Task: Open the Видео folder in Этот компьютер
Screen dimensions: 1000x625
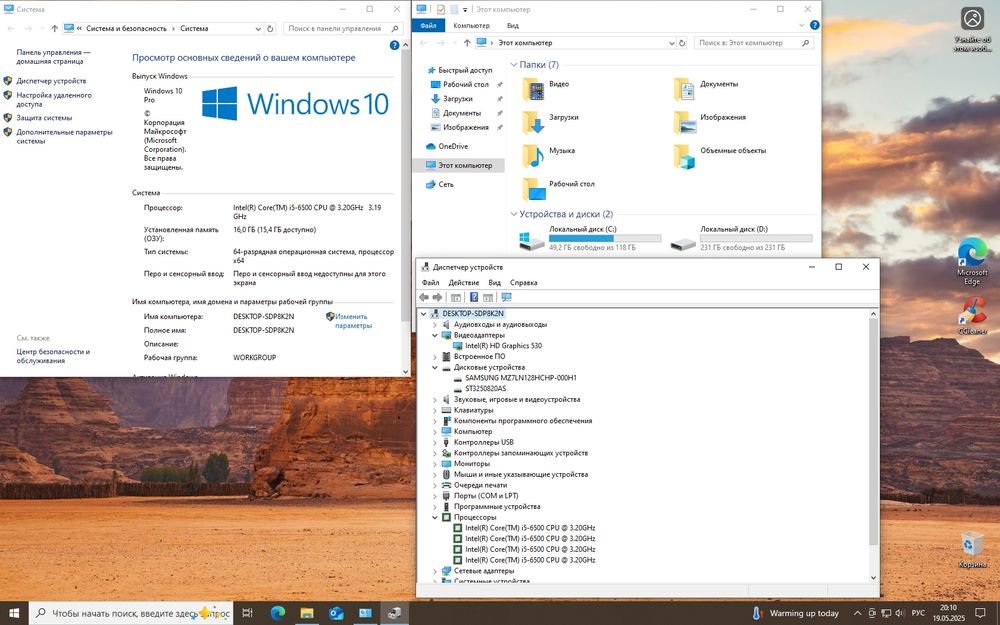Action: click(x=545, y=89)
